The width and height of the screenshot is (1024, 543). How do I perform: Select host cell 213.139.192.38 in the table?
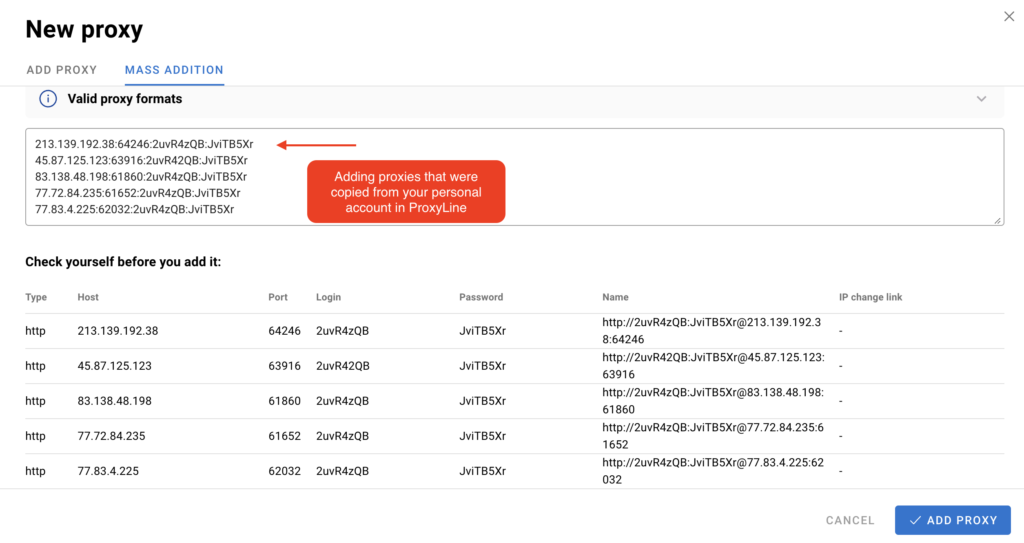[118, 331]
